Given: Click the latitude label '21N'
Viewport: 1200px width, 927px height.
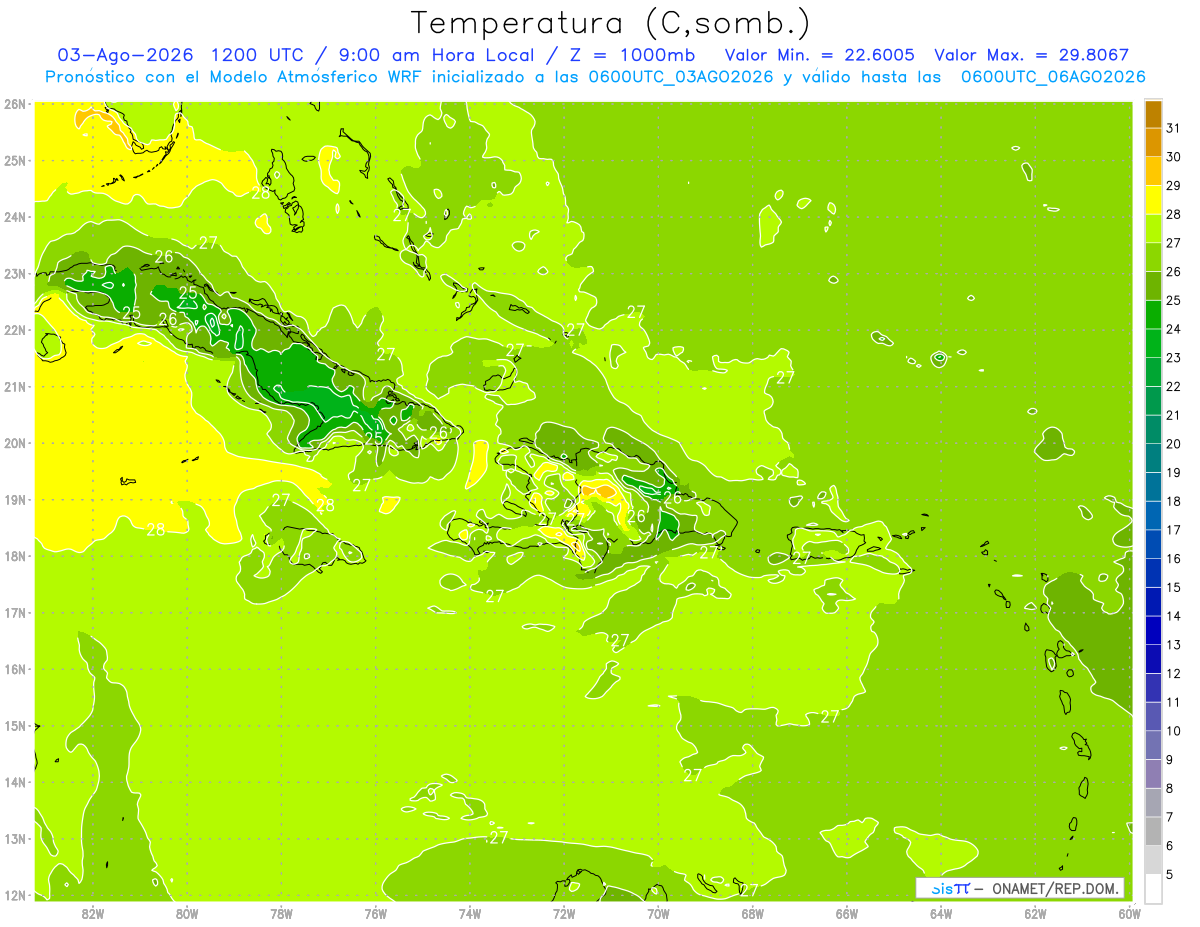Looking at the screenshot, I should click(15, 387).
